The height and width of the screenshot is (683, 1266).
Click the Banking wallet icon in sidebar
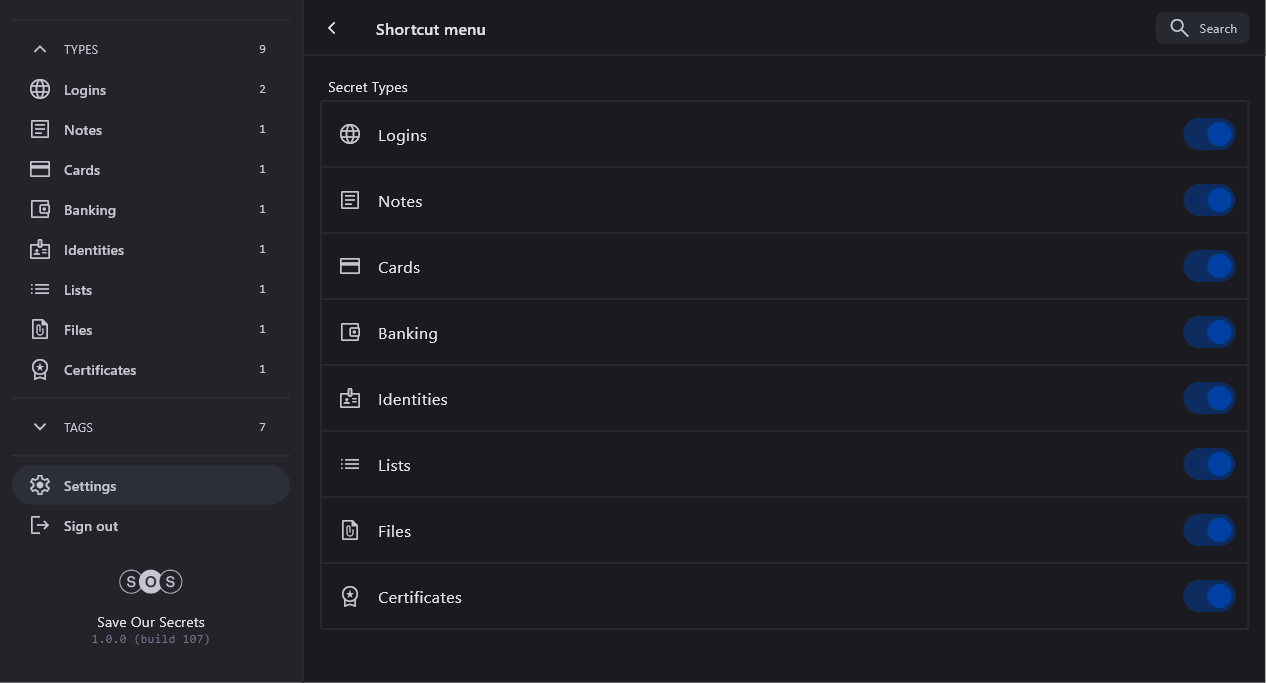coord(40,210)
